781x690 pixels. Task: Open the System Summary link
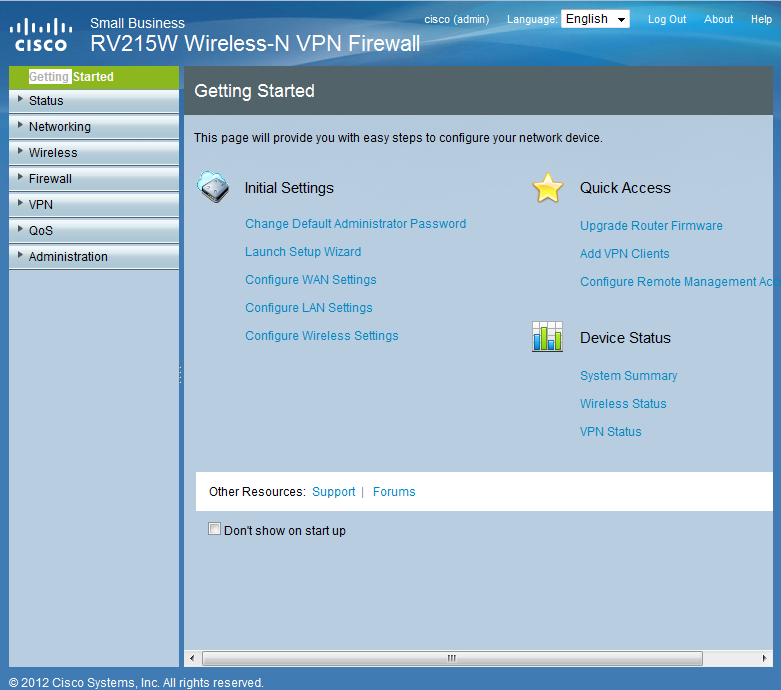(x=628, y=376)
